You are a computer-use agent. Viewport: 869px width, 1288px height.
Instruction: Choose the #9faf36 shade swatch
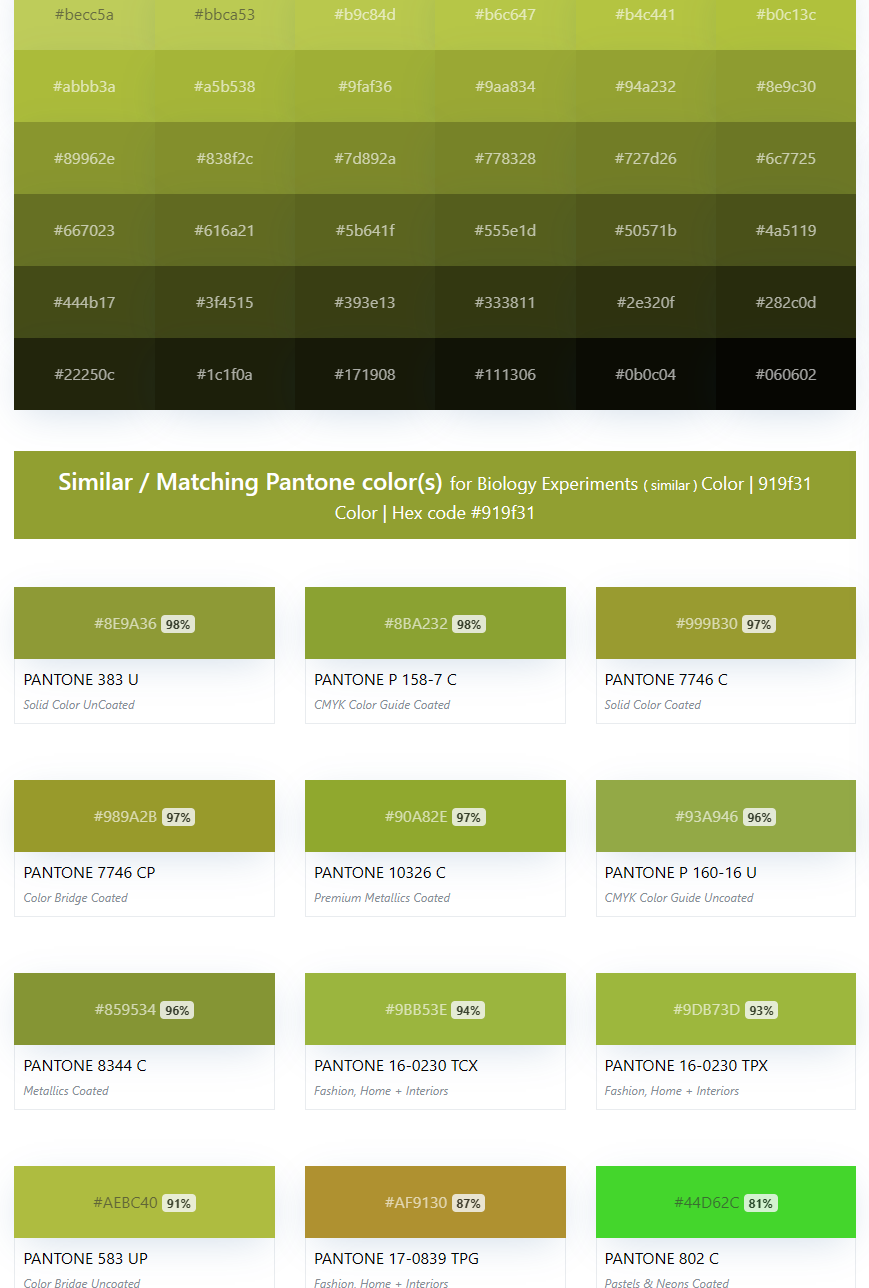pos(365,86)
